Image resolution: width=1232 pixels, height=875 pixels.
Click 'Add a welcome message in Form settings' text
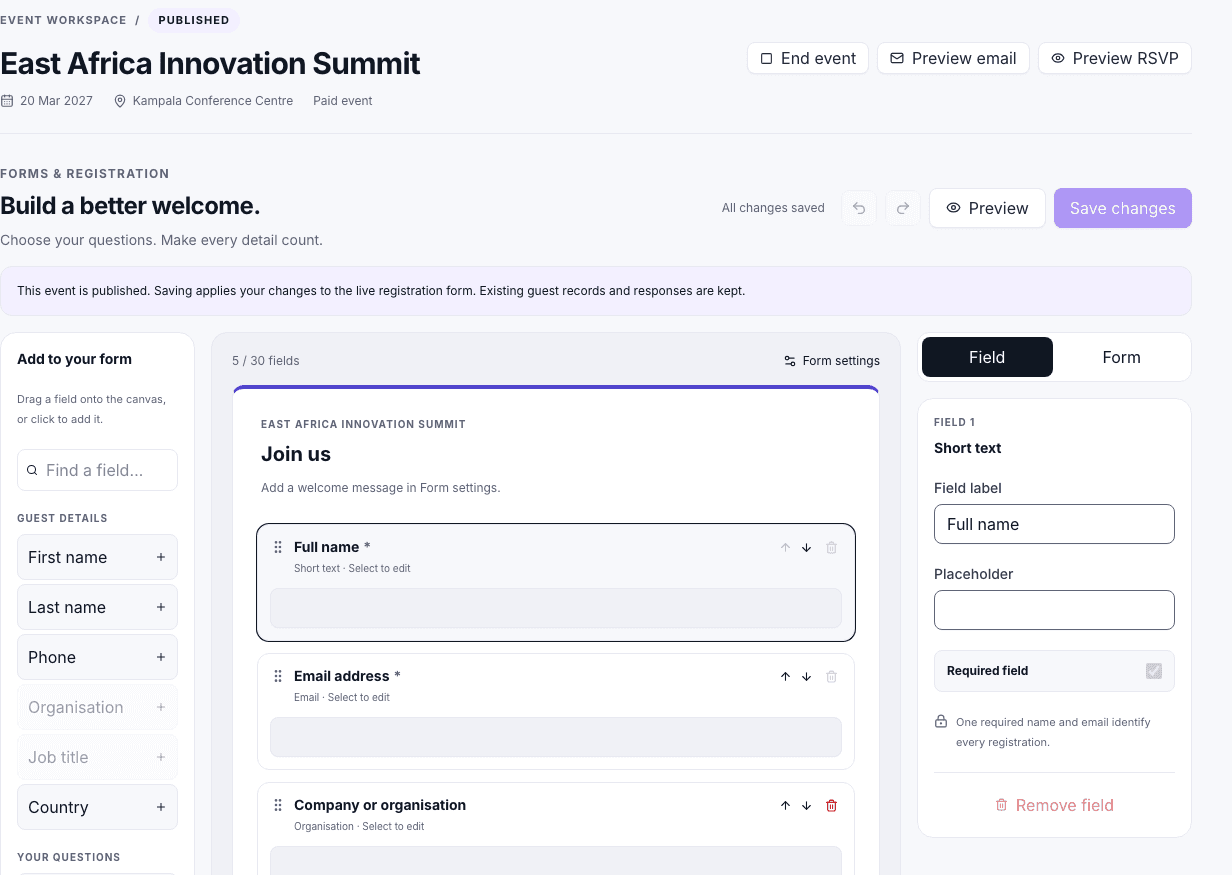(380, 488)
